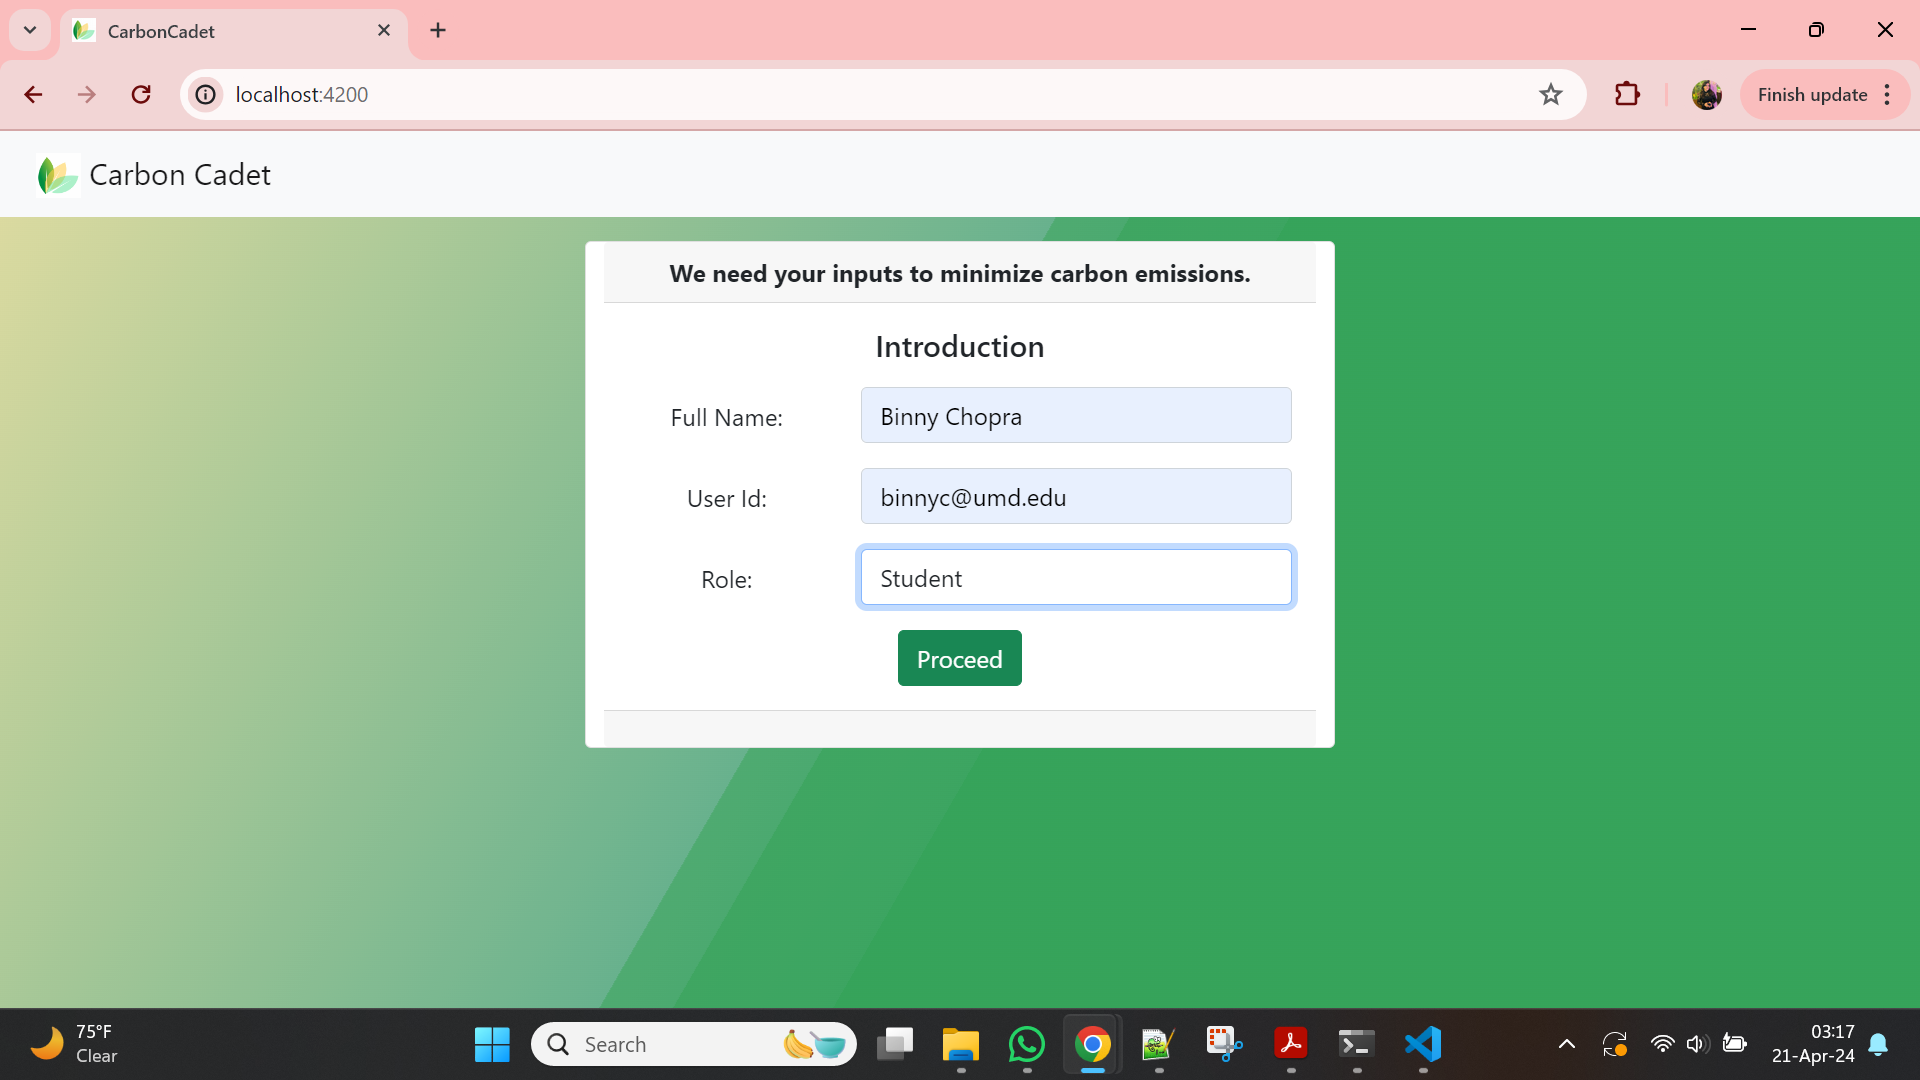Open the Chrome three-dot menu
The image size is (1920, 1080).
[1887, 95]
